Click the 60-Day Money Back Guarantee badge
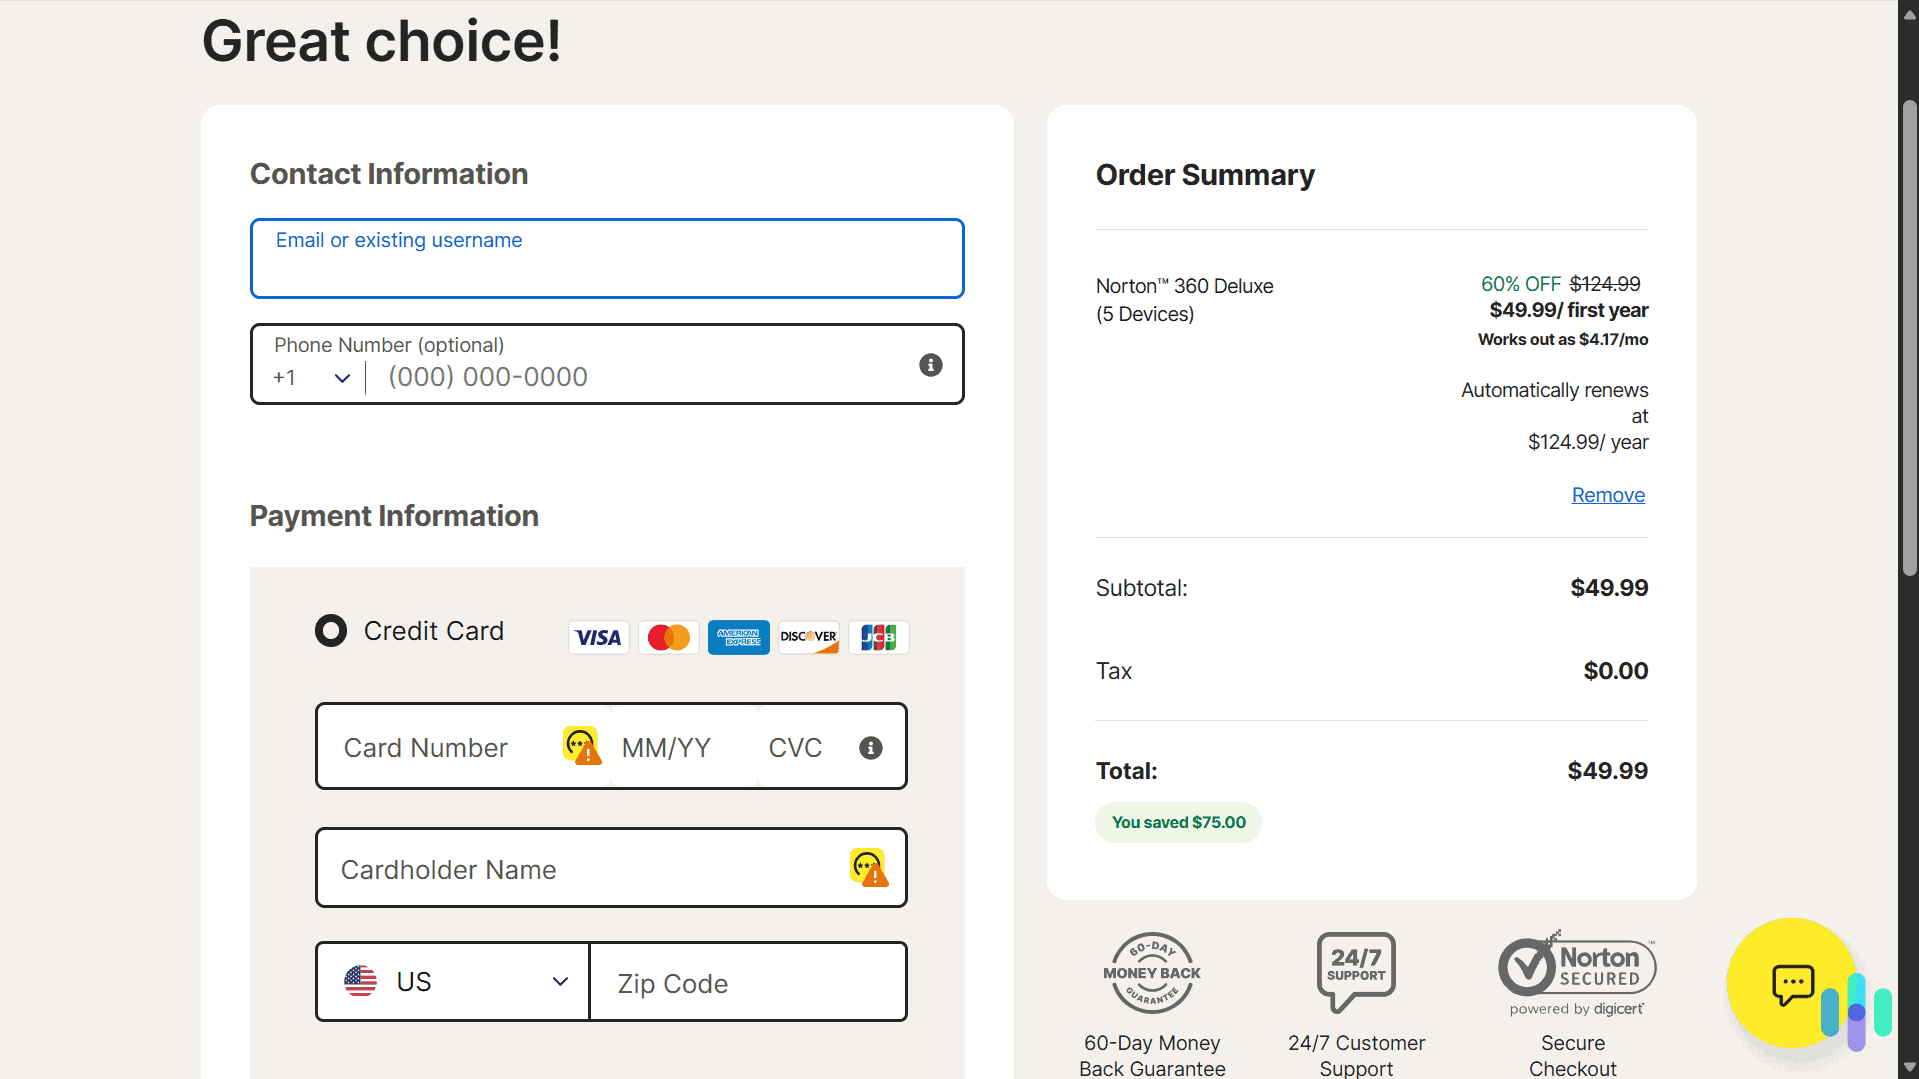Viewport: 1919px width, 1079px height. (x=1152, y=973)
